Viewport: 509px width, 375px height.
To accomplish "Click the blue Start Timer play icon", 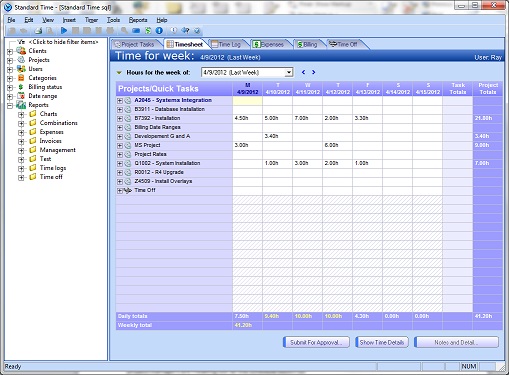I will tap(64, 31).
